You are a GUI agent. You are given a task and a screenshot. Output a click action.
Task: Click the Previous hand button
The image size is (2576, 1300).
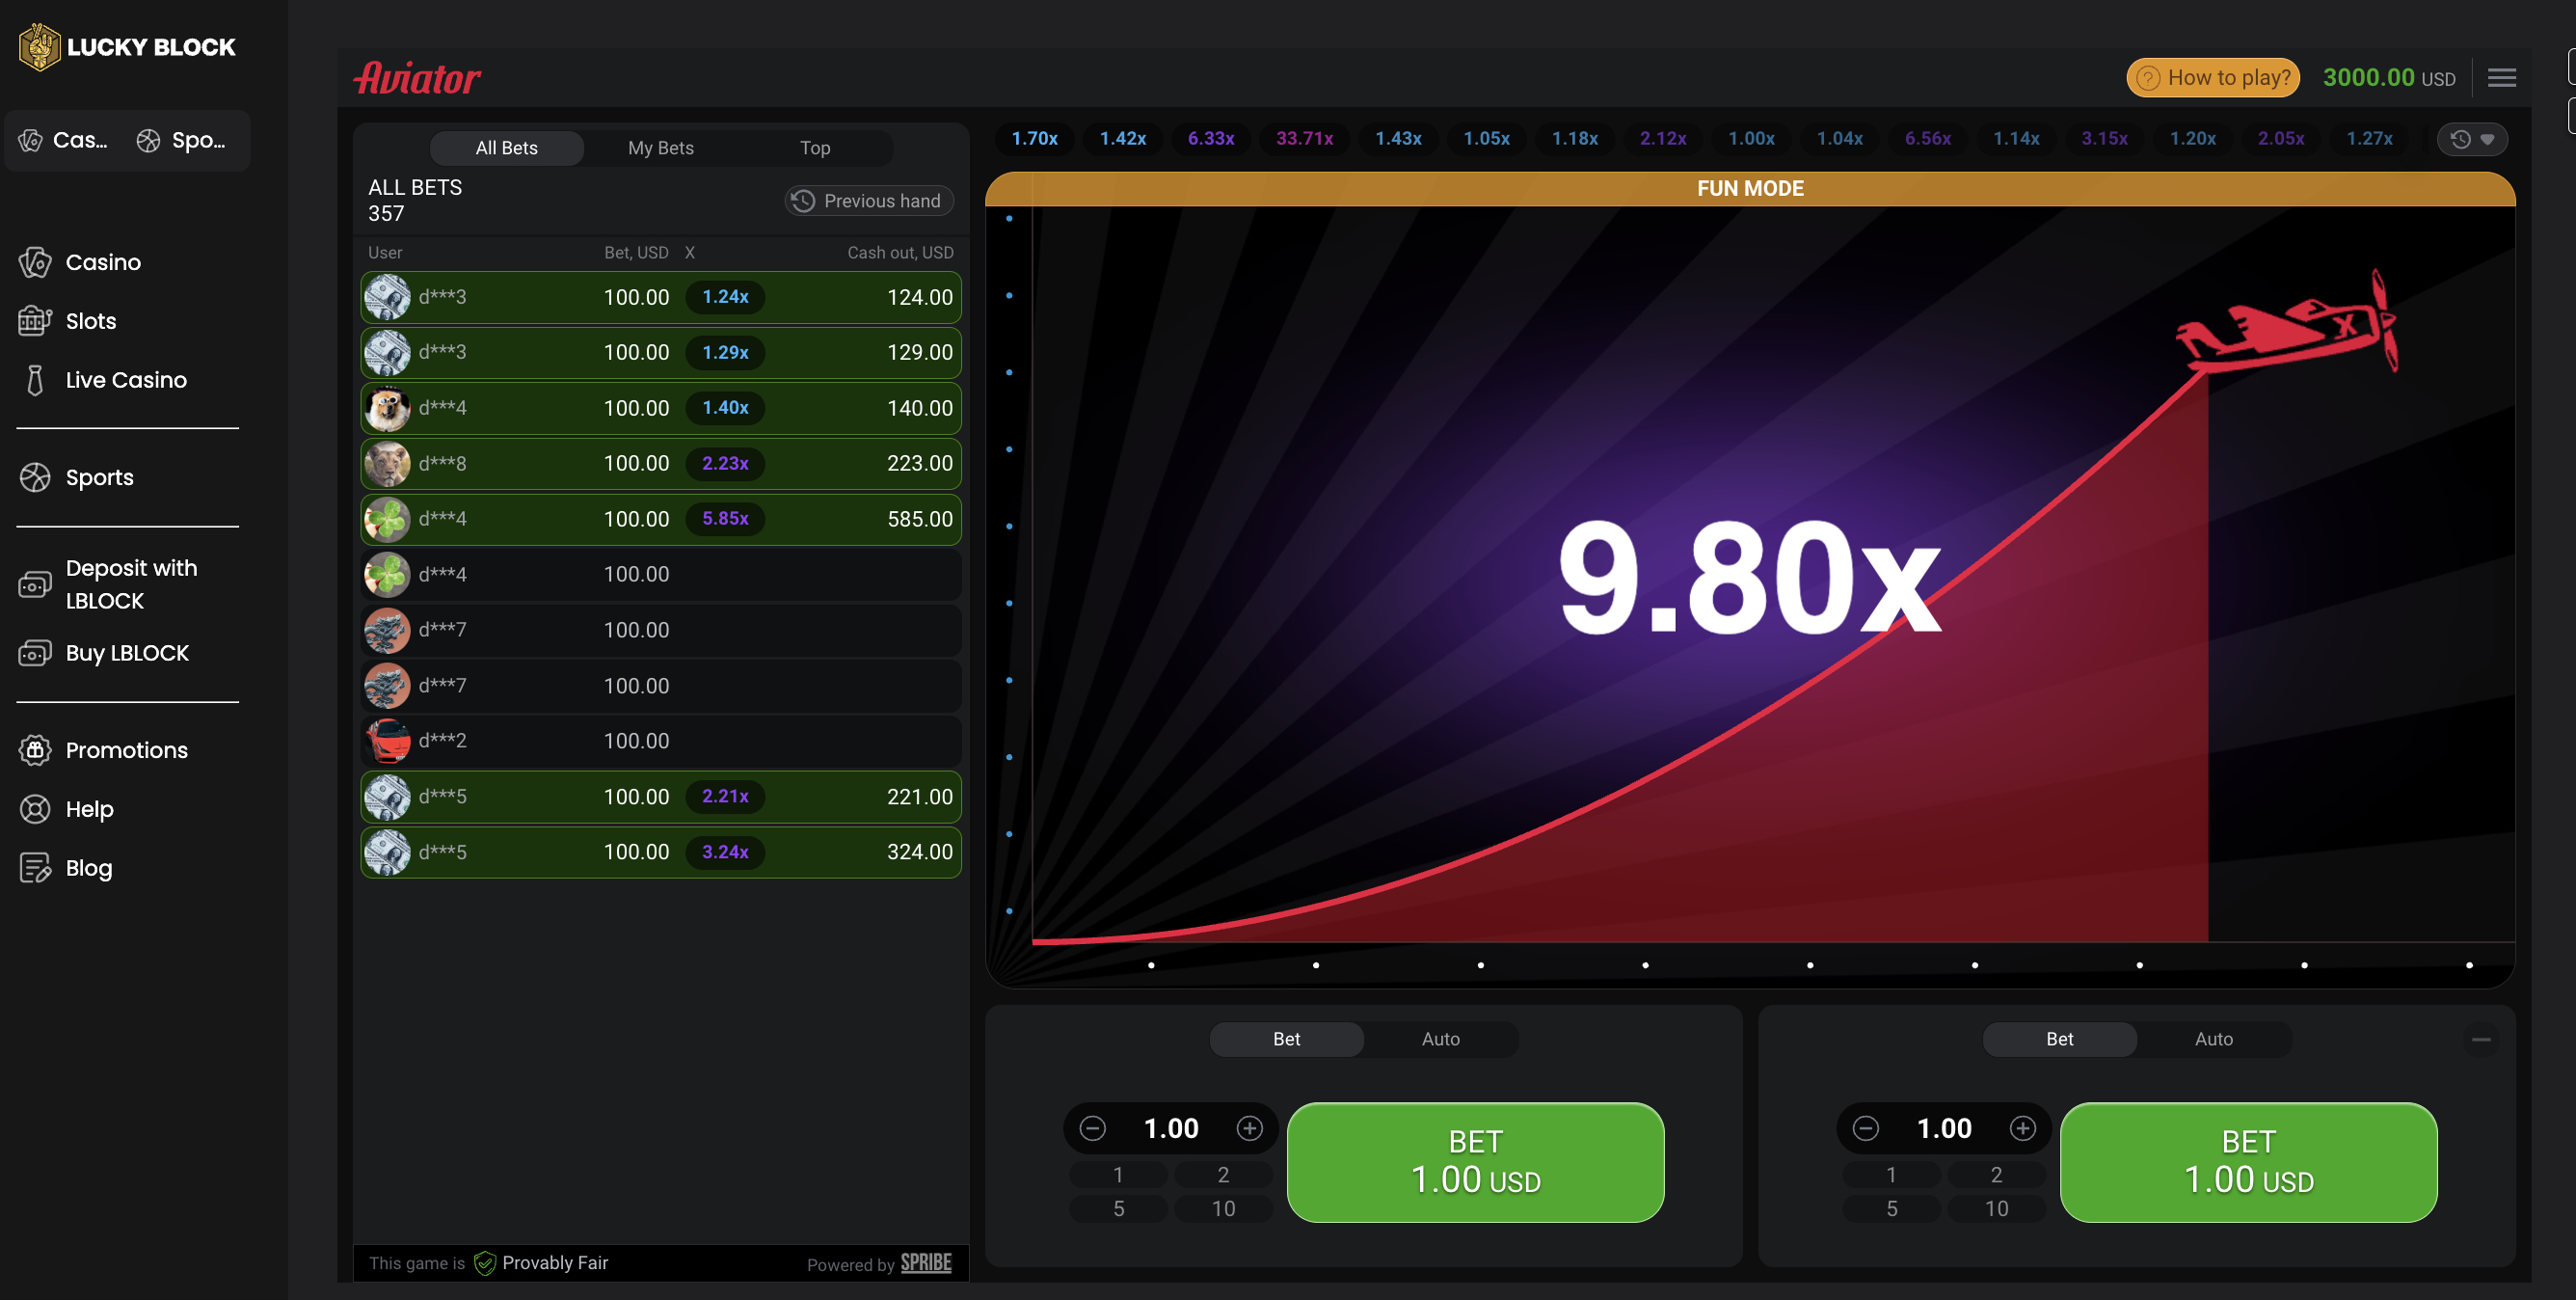coord(869,201)
